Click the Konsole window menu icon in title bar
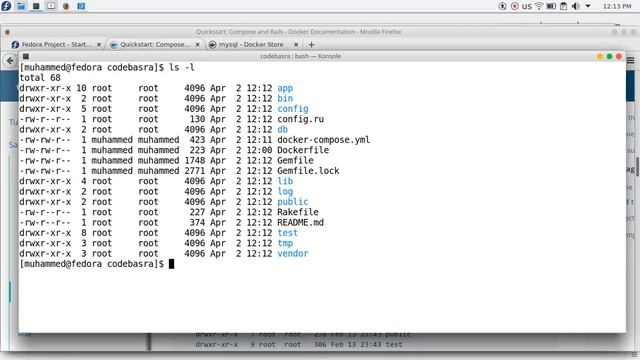The height and width of the screenshot is (360, 640). (x=26, y=56)
